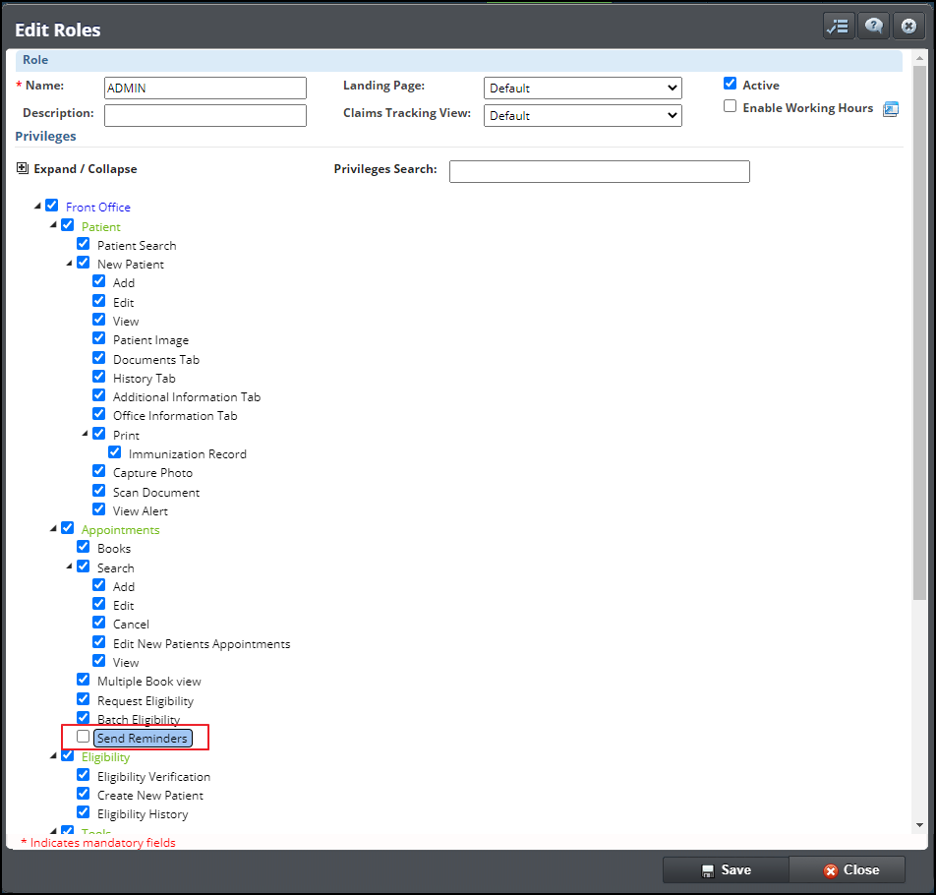Image resolution: width=936 pixels, height=896 pixels.
Task: Click the checklist icon in title bar
Action: point(838,27)
